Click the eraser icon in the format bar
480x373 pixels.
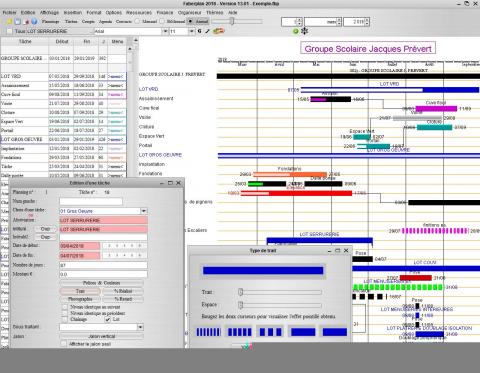tap(219, 31)
